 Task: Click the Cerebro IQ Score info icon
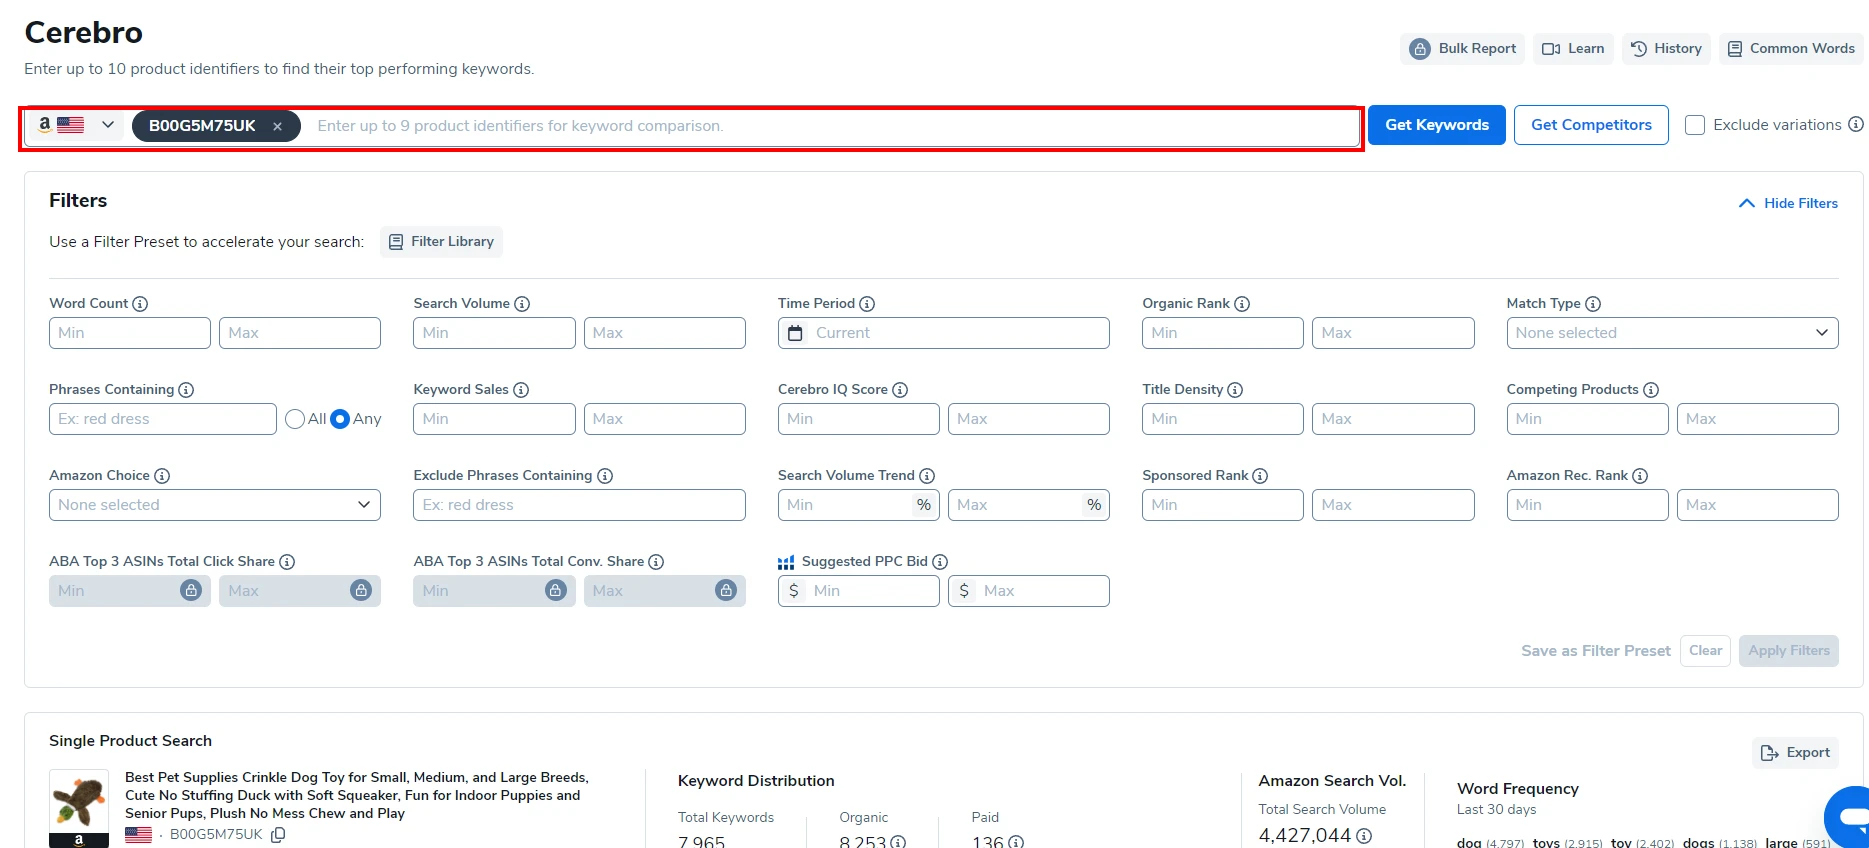click(x=900, y=390)
